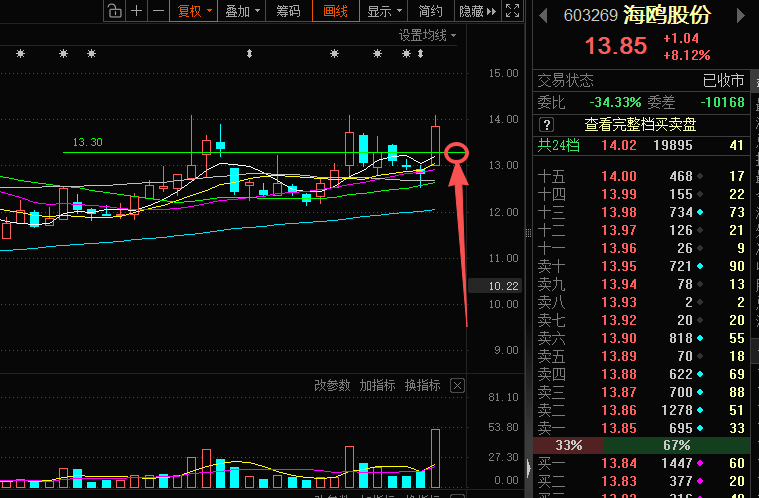Click the last star marker above chart
This screenshot has width=759, height=498.
pyautogui.click(x=407, y=53)
